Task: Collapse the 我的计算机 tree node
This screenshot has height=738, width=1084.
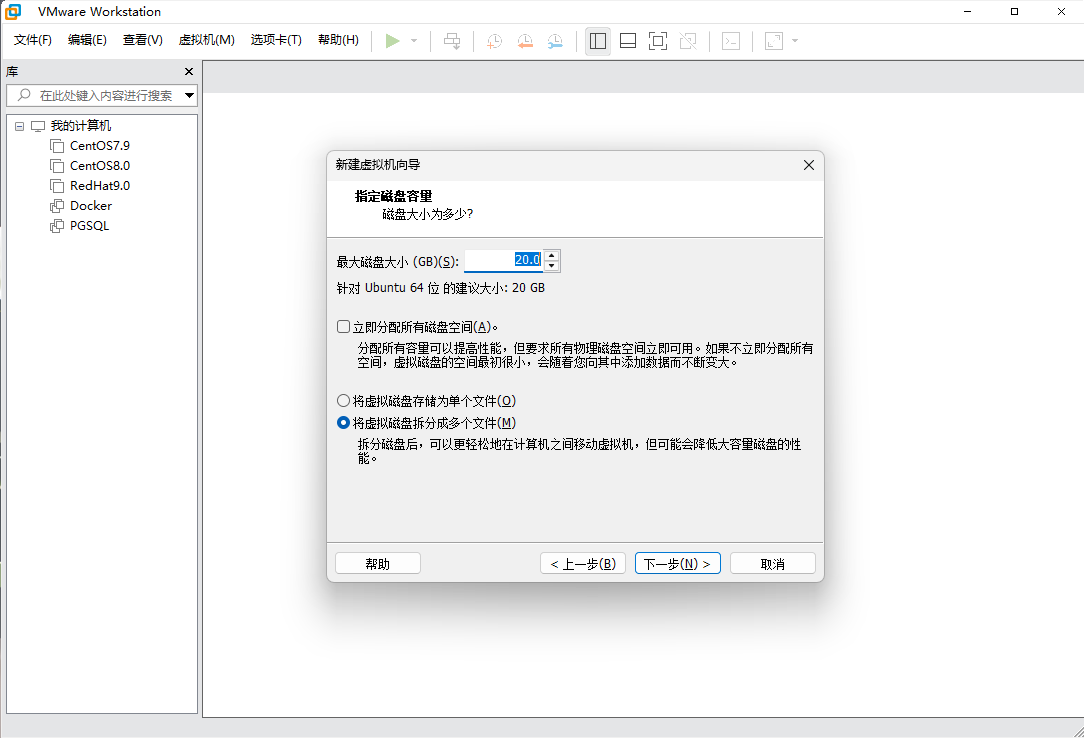Action: click(x=19, y=126)
